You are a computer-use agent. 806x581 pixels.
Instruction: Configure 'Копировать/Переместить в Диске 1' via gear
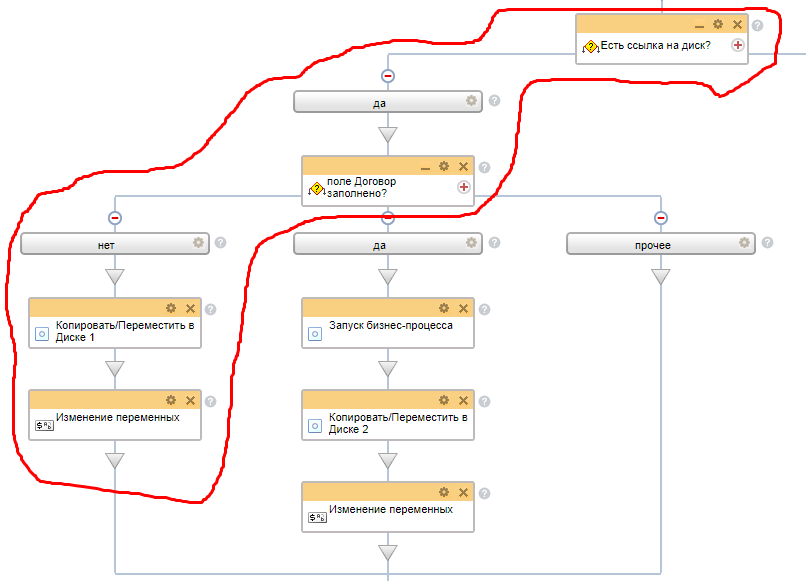(171, 309)
